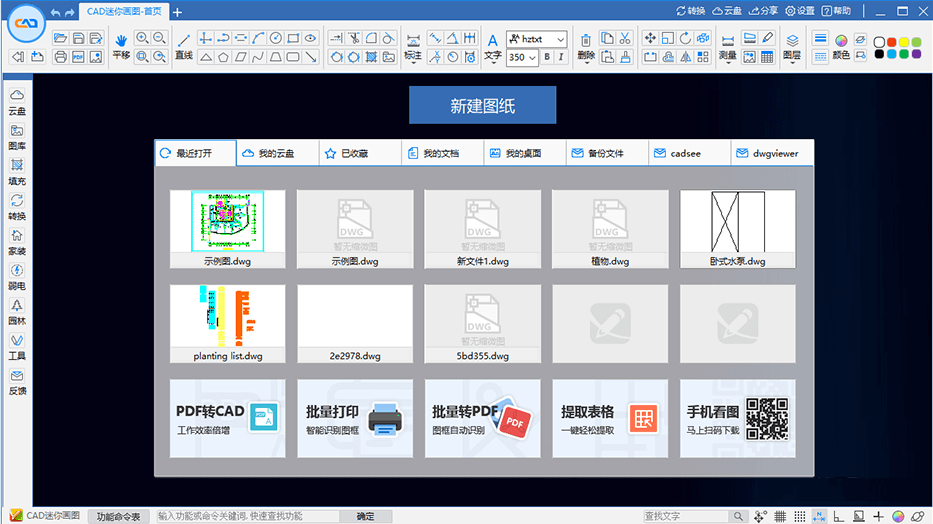
Task: Toggle bold text formatting button
Action: pyautogui.click(x=547, y=57)
